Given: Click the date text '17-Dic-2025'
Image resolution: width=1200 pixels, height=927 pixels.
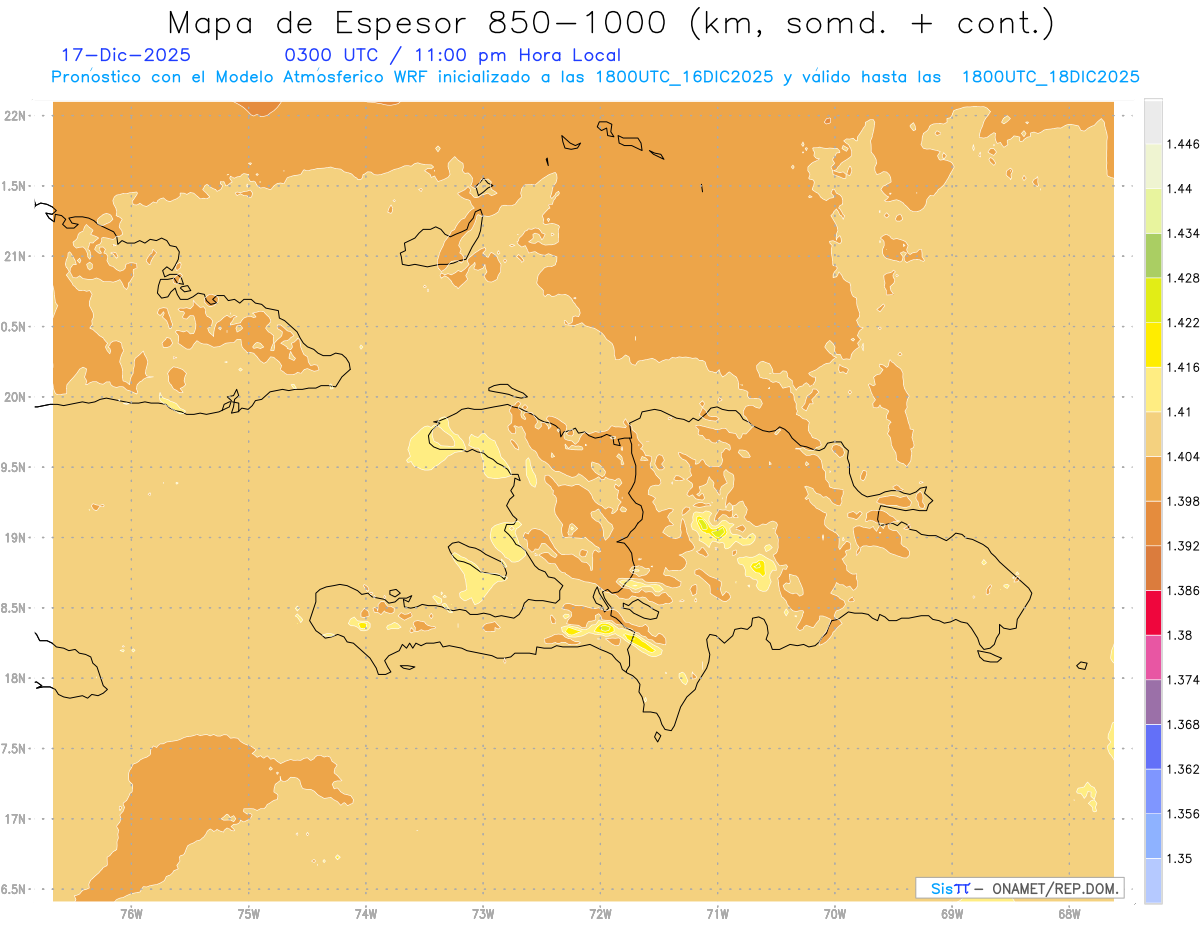Looking at the screenshot, I should click(x=126, y=55).
